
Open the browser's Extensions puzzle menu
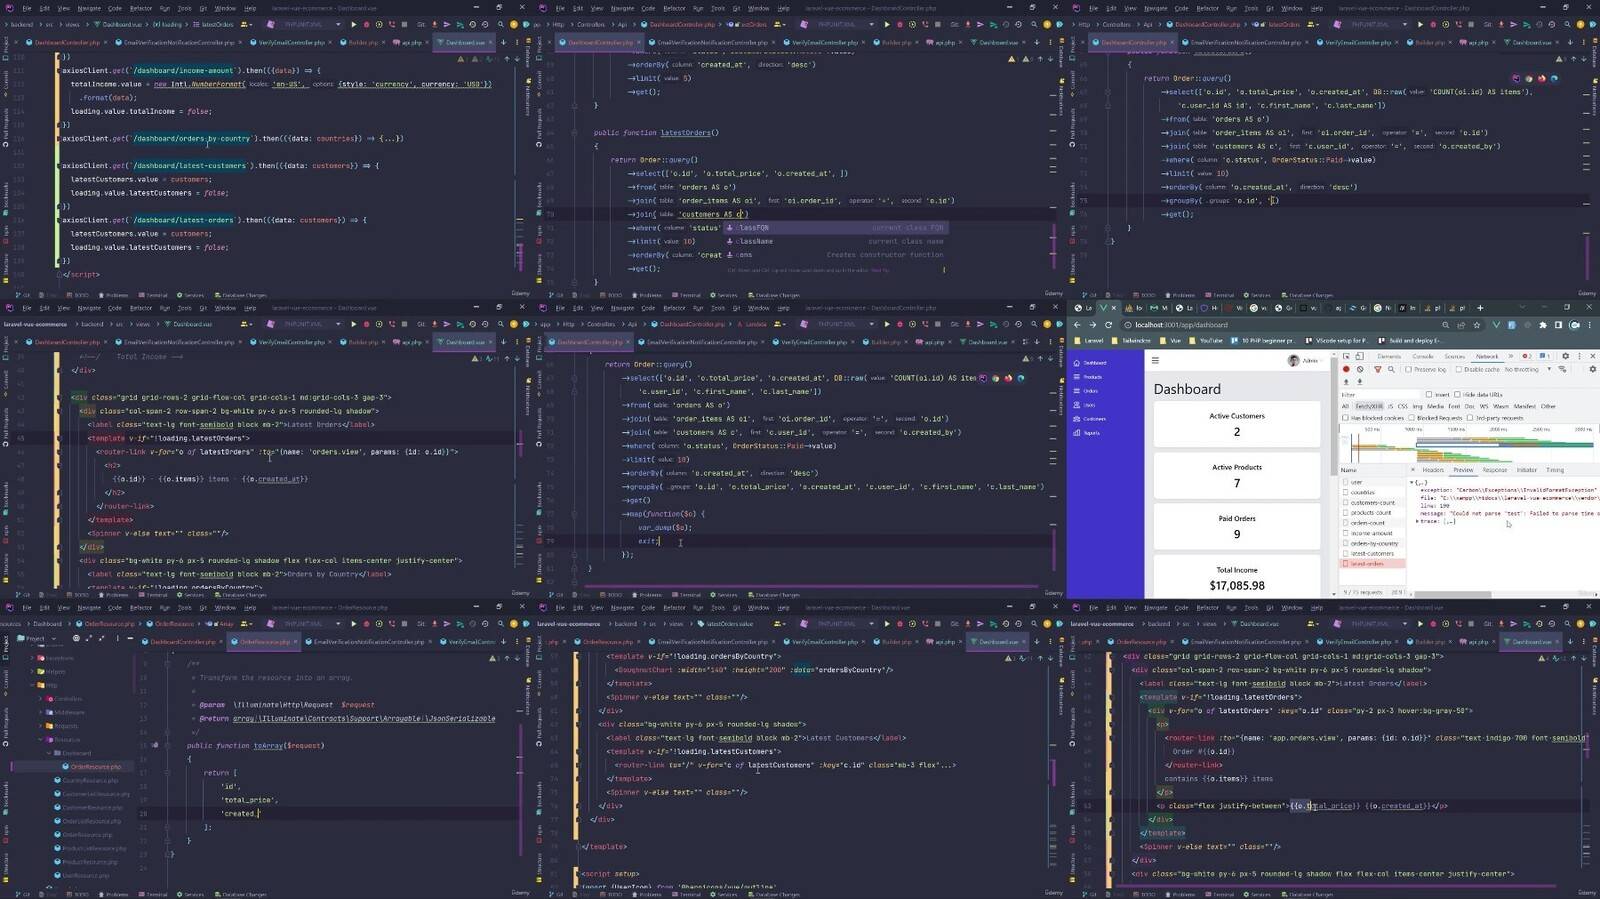point(1543,325)
